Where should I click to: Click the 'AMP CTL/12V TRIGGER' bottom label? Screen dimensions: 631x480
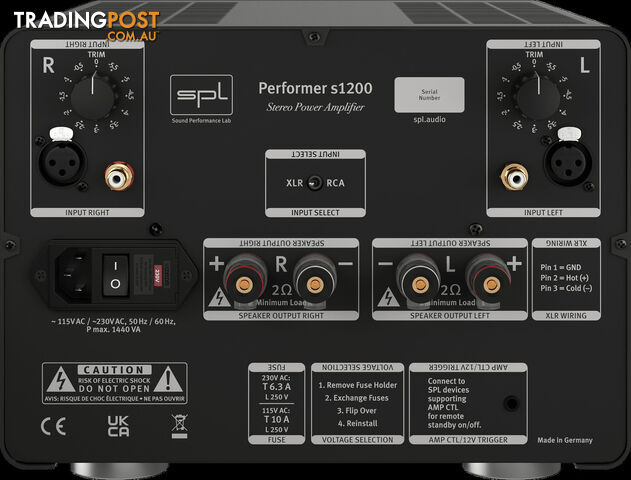(x=468, y=440)
